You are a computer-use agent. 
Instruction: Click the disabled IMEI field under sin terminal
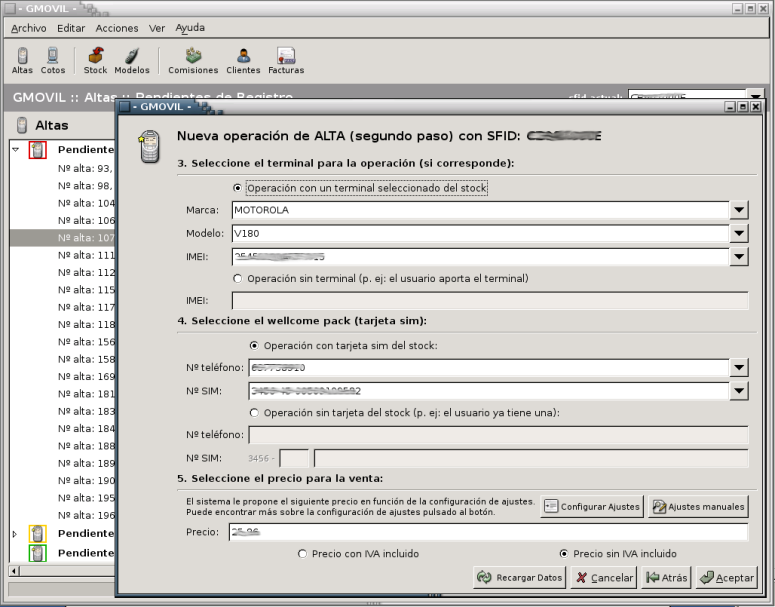pos(490,301)
